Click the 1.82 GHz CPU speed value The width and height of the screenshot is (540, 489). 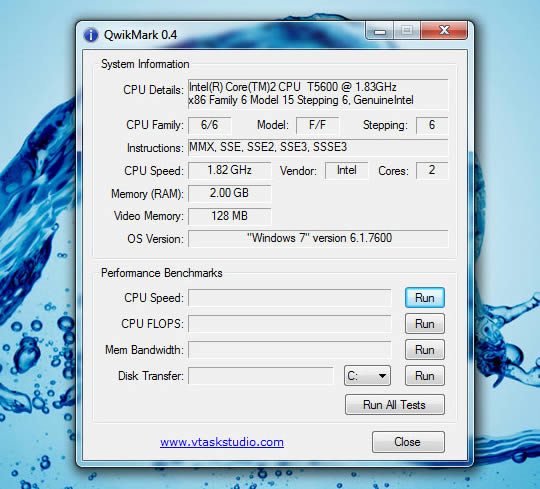coord(230,170)
